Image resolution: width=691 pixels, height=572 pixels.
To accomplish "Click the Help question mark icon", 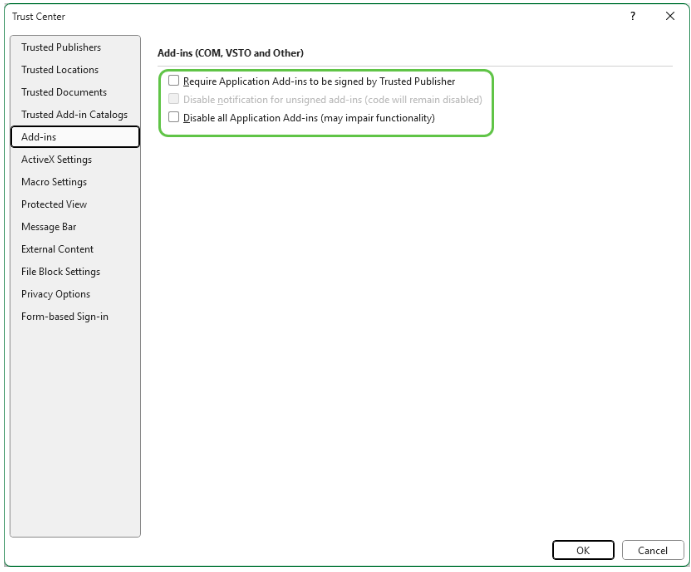I will click(633, 16).
